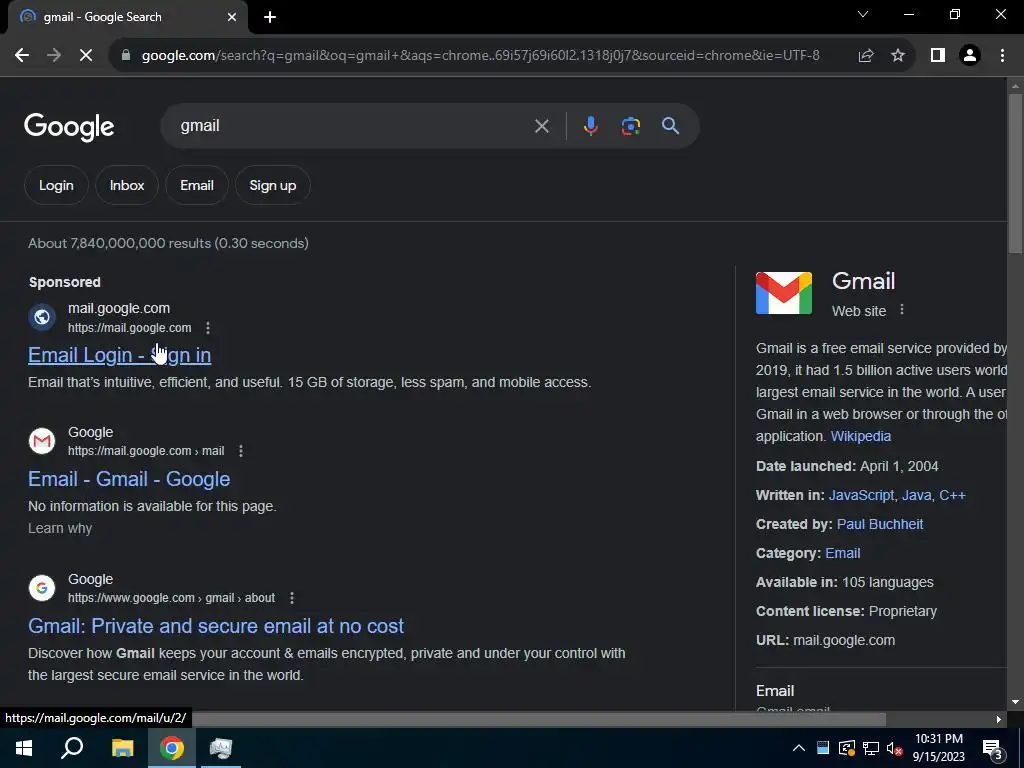Select the Sign up filter chip
Image resolution: width=1024 pixels, height=768 pixels.
(272, 185)
